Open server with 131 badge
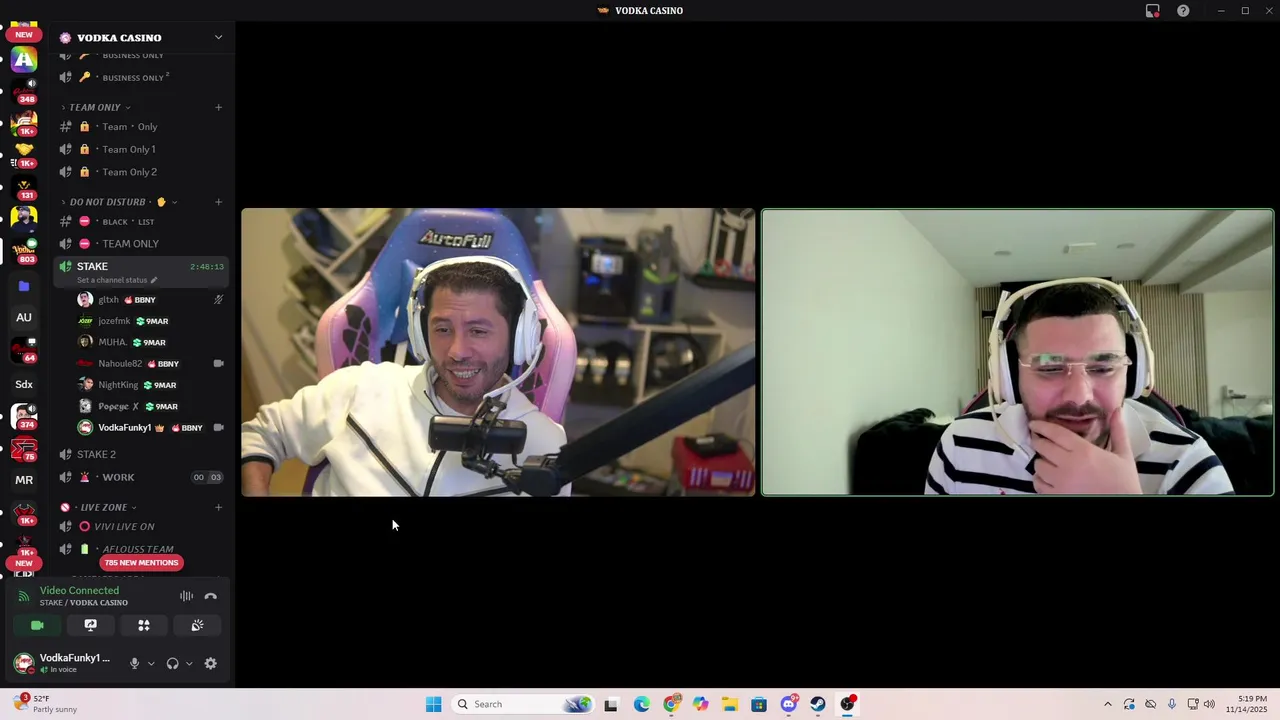The image size is (1280, 720). [x=24, y=186]
